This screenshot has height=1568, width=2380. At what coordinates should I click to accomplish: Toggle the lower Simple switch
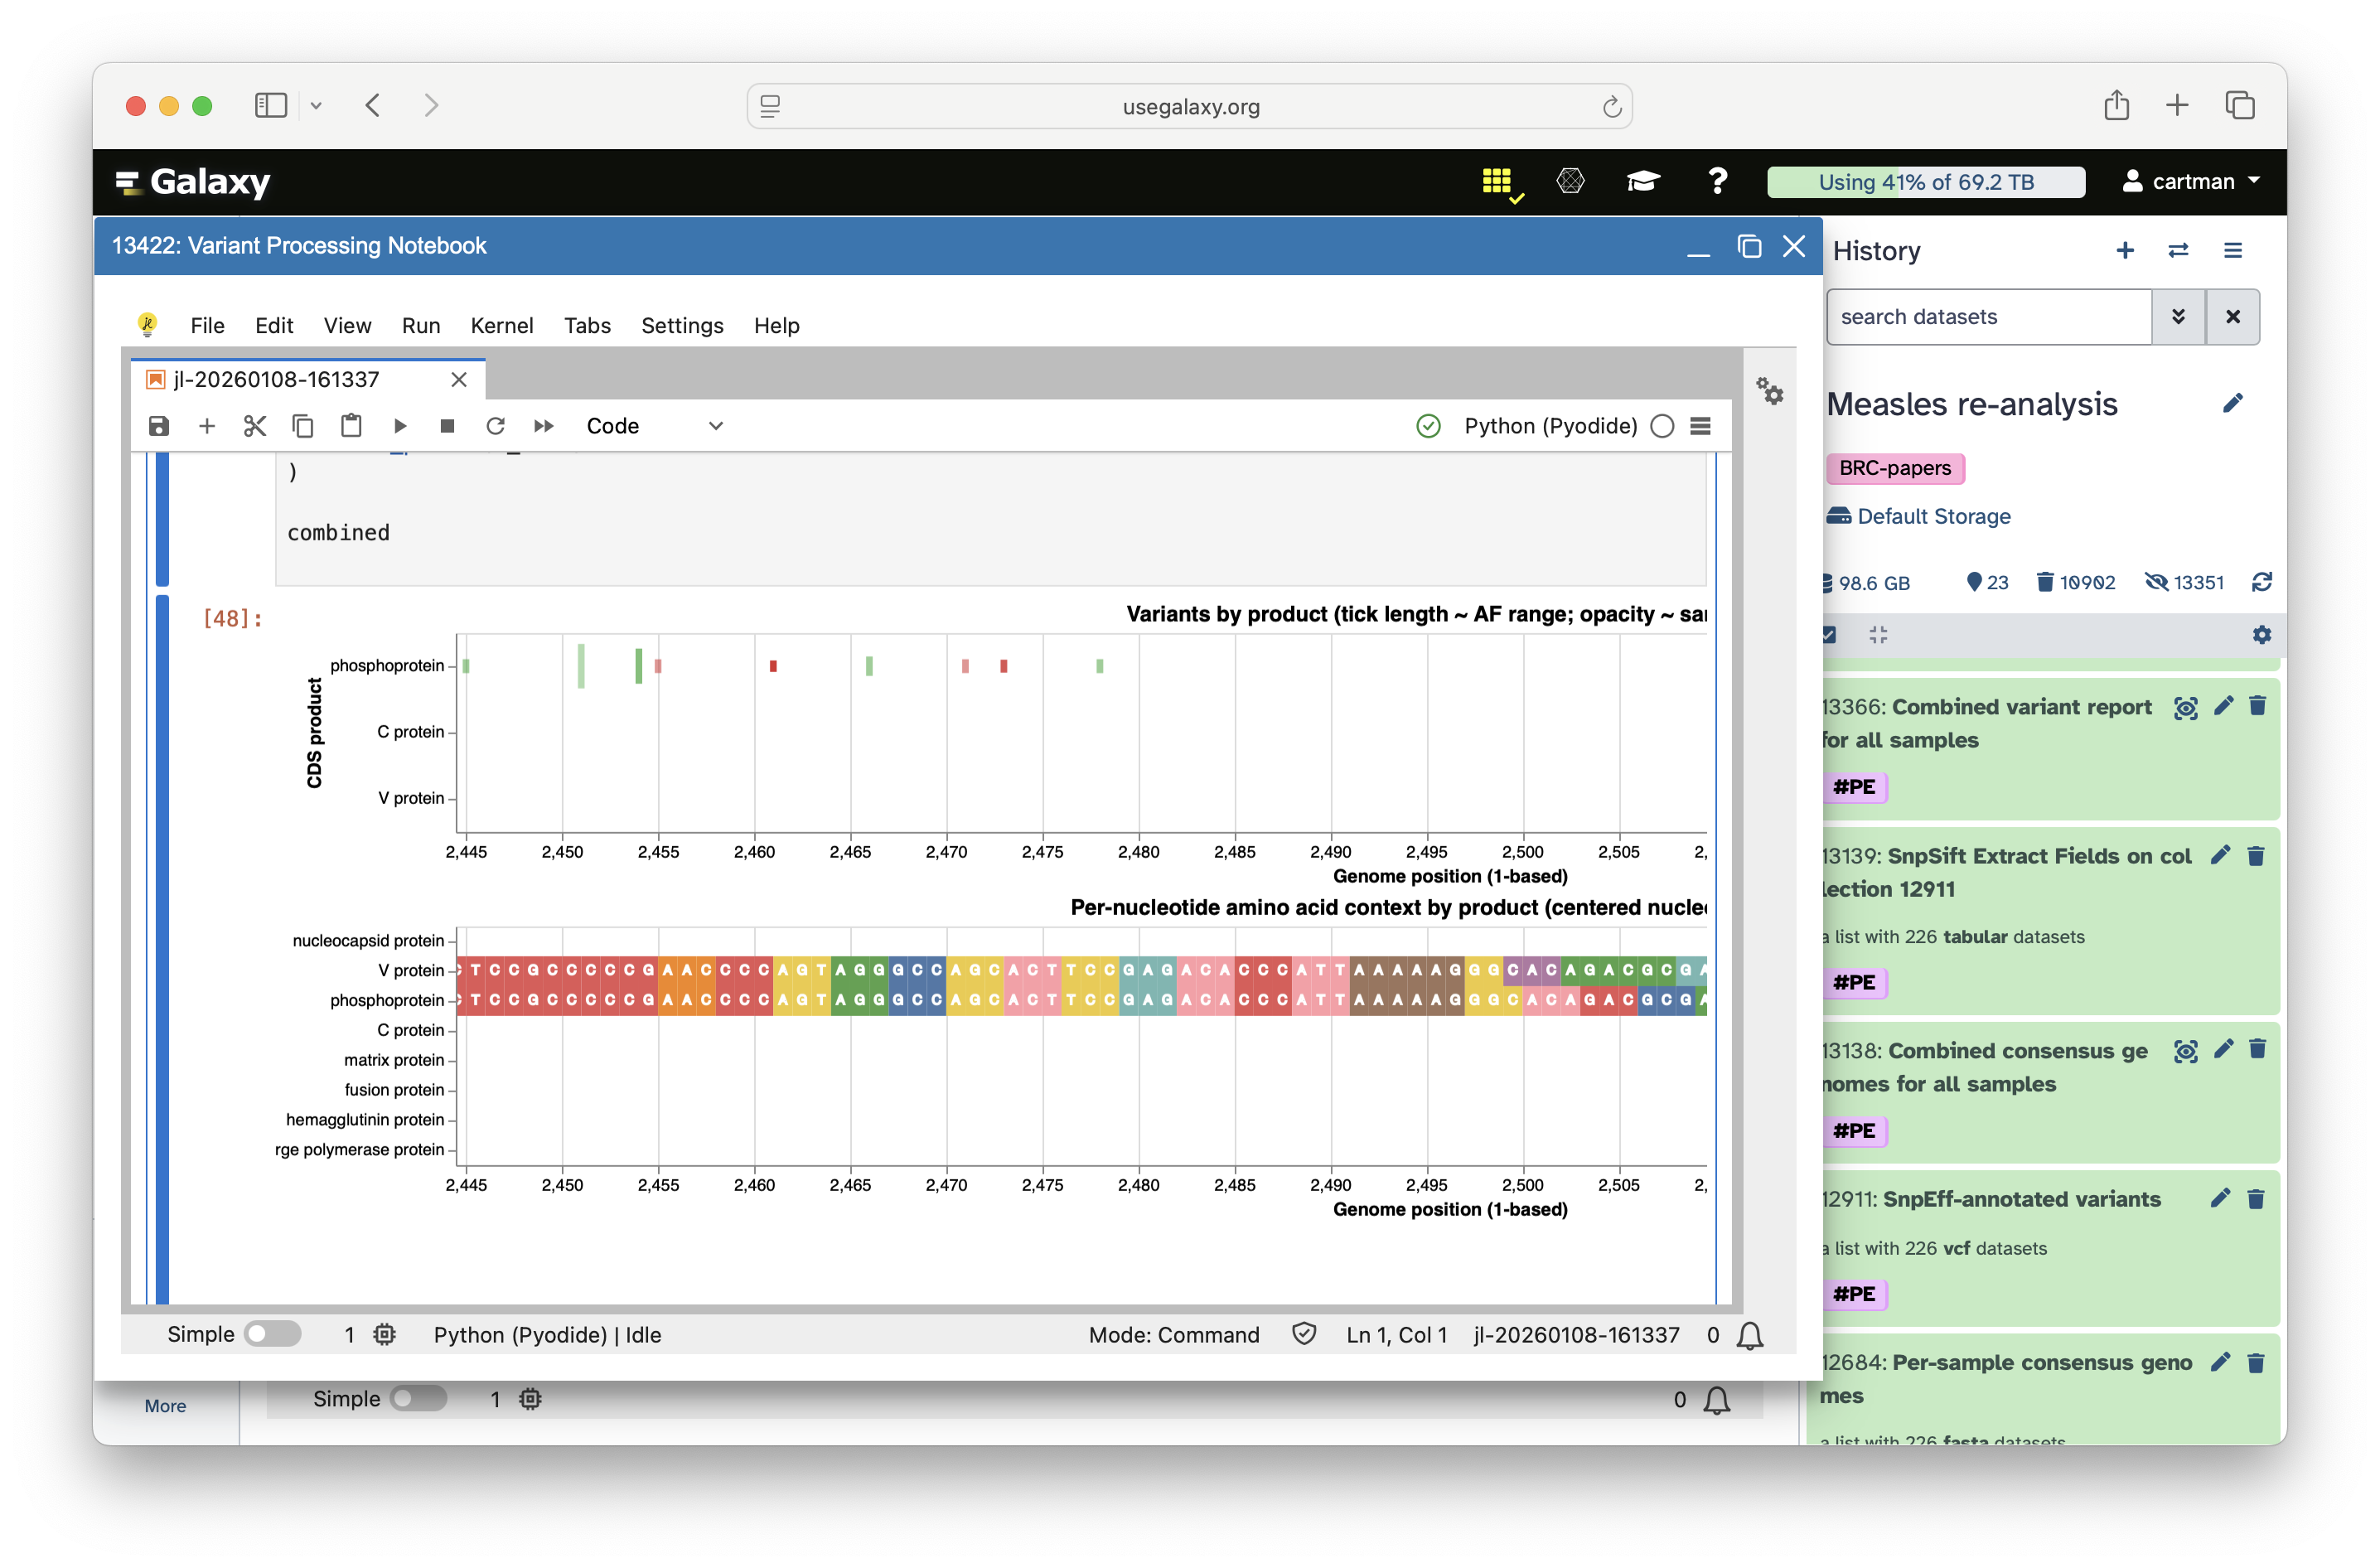tap(418, 1398)
